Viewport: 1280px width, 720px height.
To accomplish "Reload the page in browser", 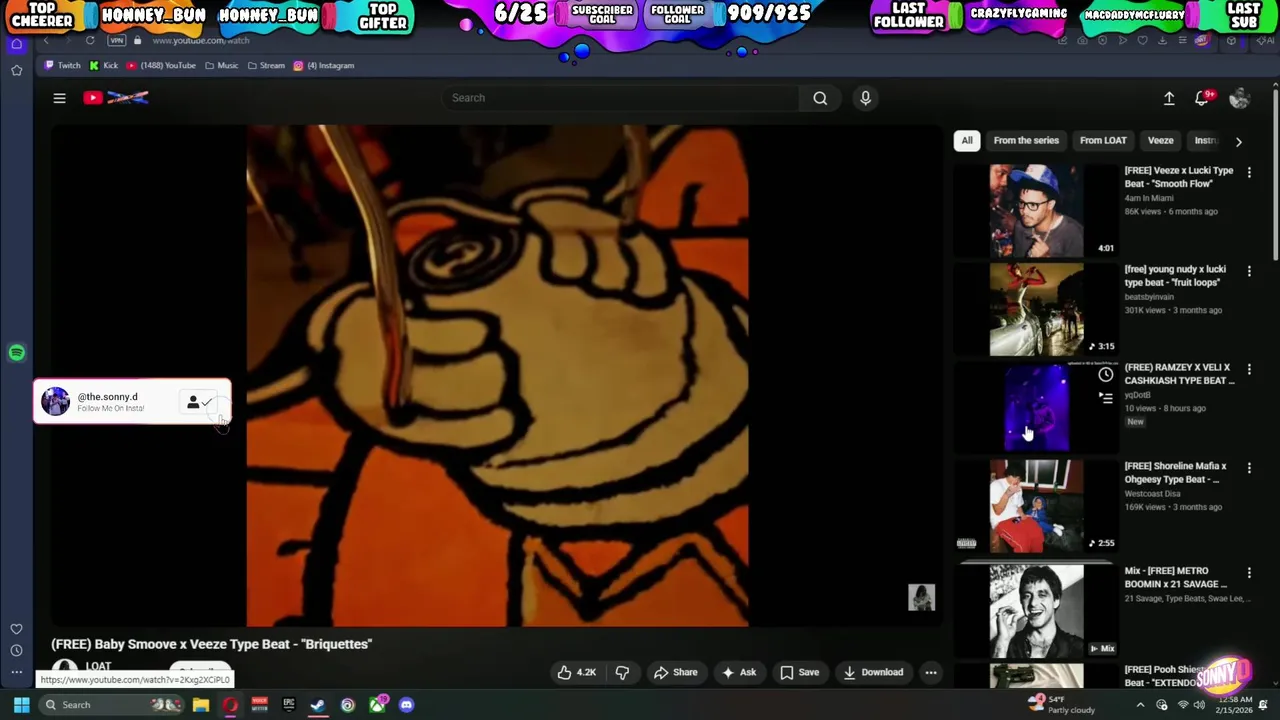I will tap(90, 41).
